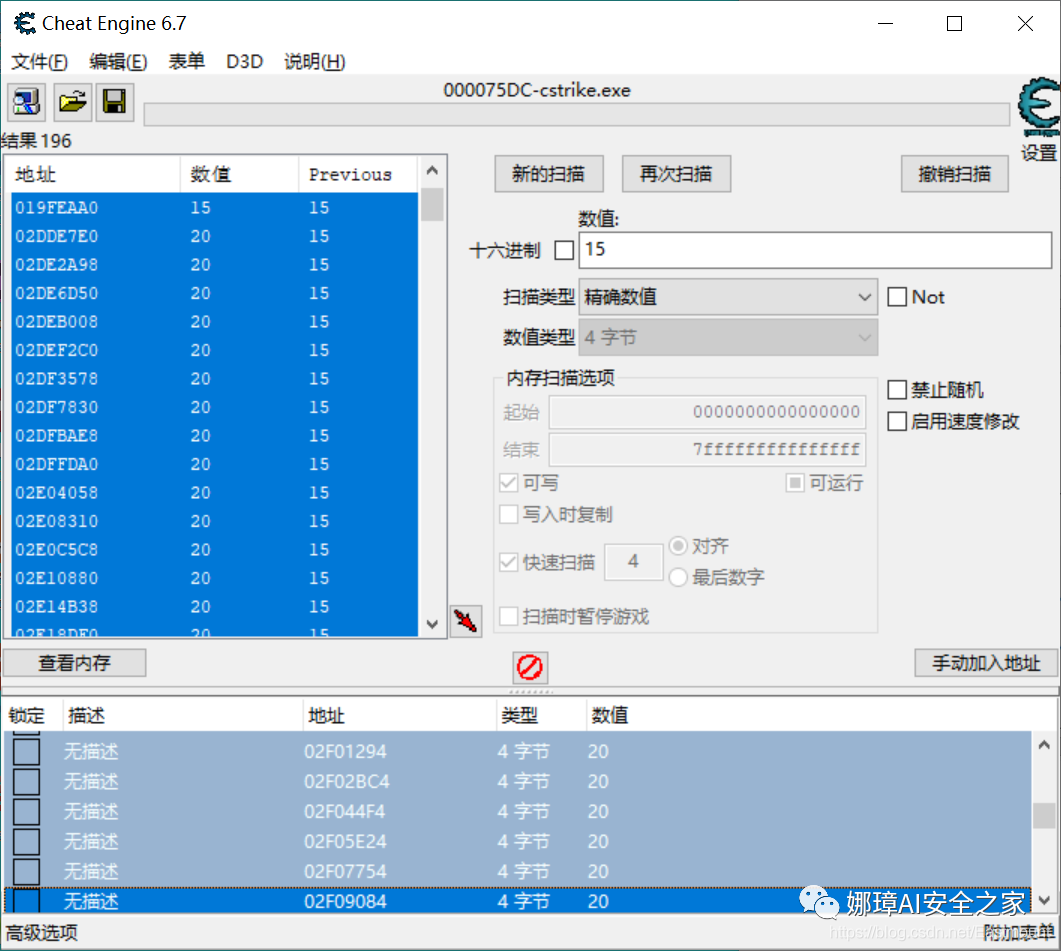Select result row 02E14B38
This screenshot has width=1061, height=951.
point(215,606)
